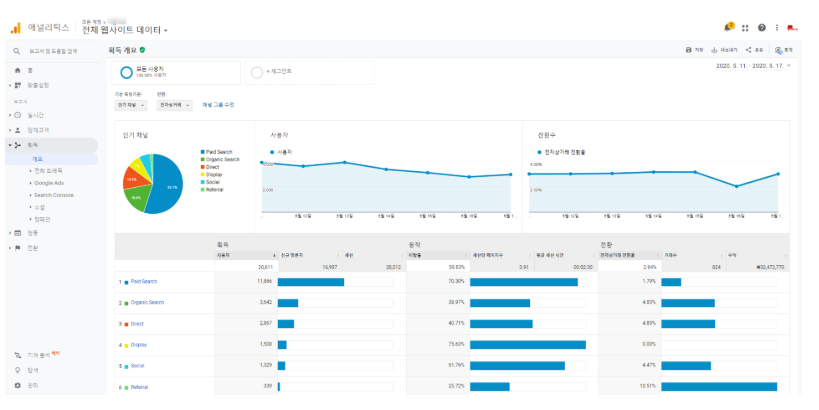Viewport: 819px width, 410px height.
Task: Click the account avatar at top right
Action: click(792, 28)
